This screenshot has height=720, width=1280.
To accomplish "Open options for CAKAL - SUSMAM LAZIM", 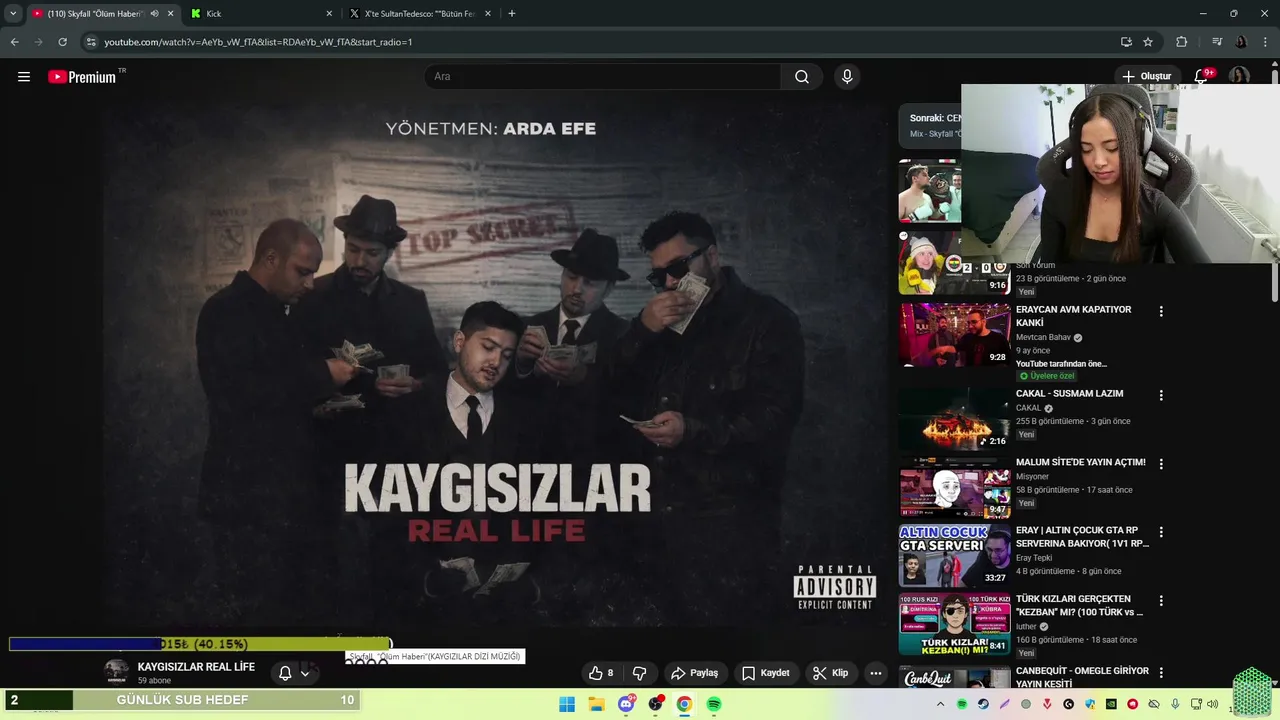I will [1161, 396].
